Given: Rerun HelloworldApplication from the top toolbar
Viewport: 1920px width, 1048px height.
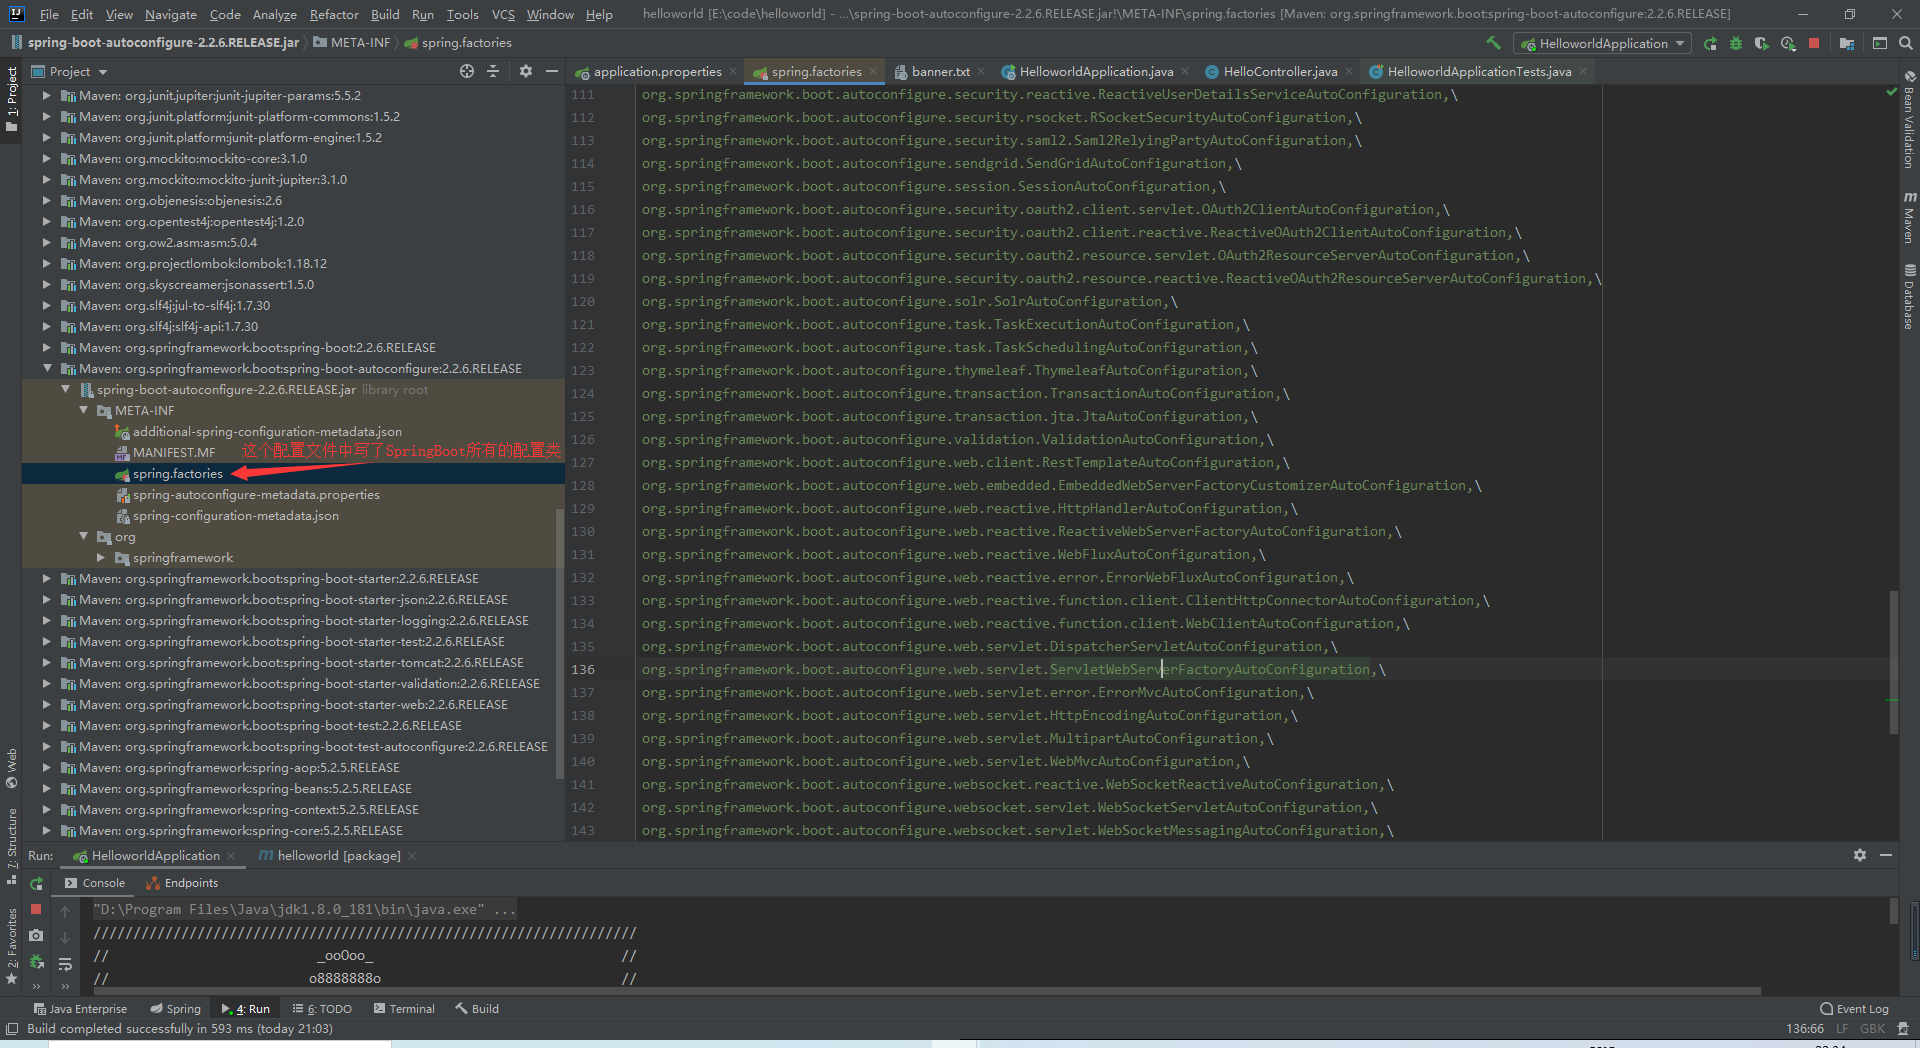Looking at the screenshot, I should point(1710,43).
